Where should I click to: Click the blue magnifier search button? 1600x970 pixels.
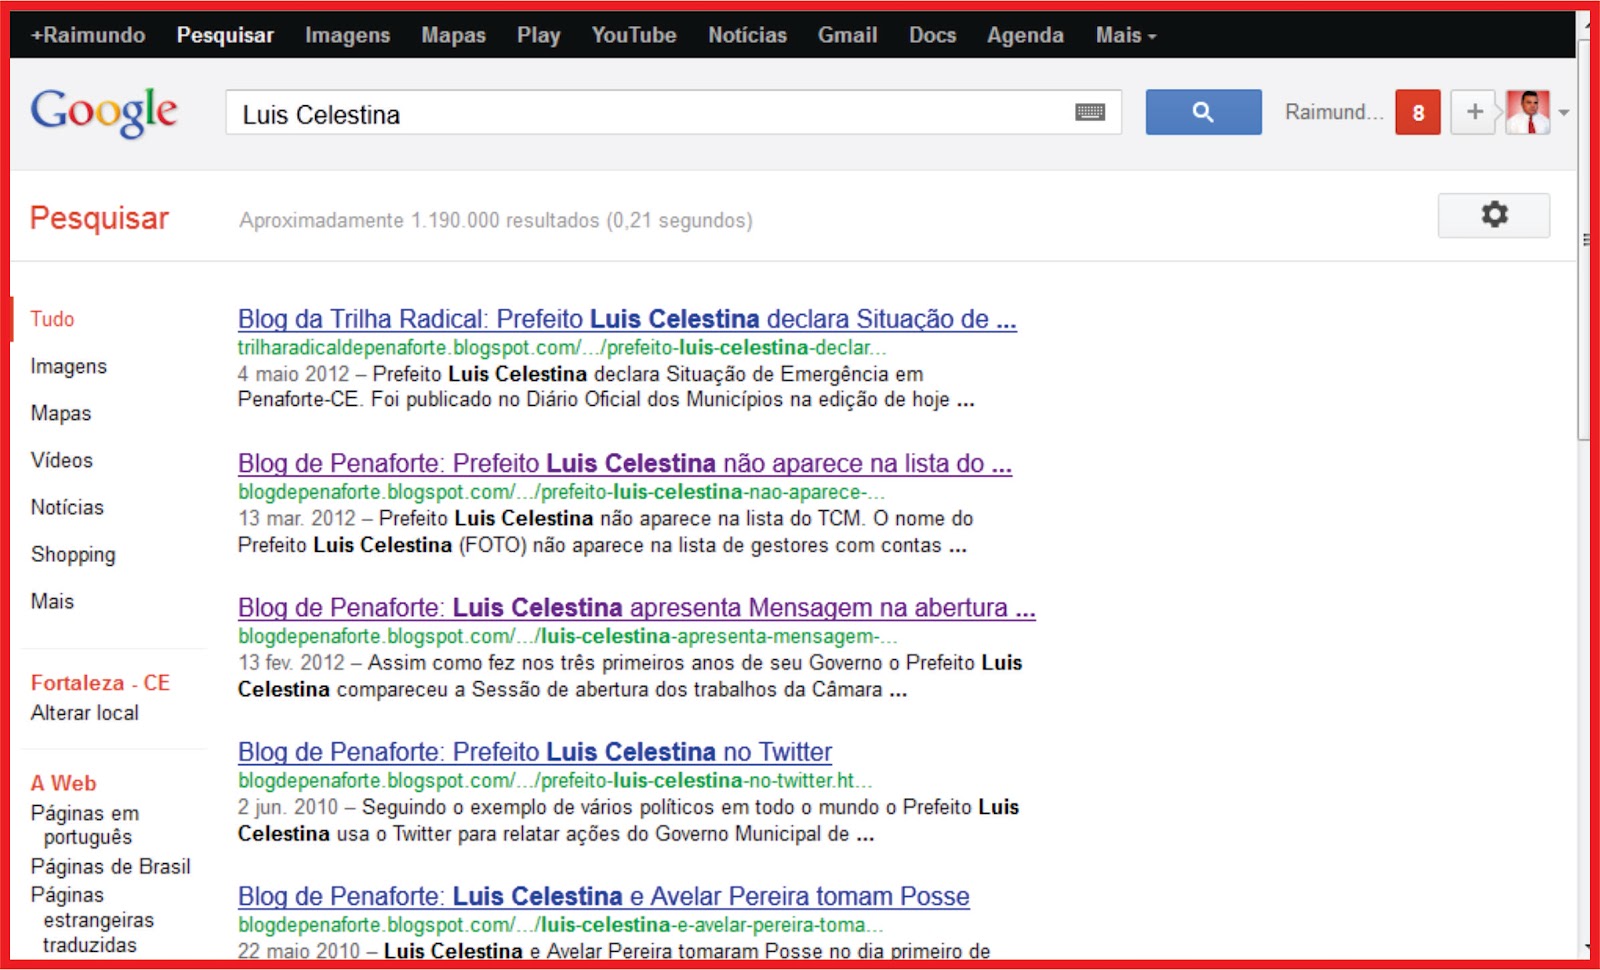pos(1203,112)
